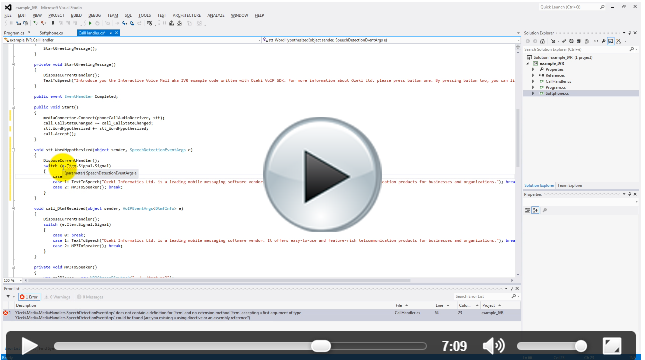Click the video progress slider handle
Screen dimensions: 645x360
320,346
